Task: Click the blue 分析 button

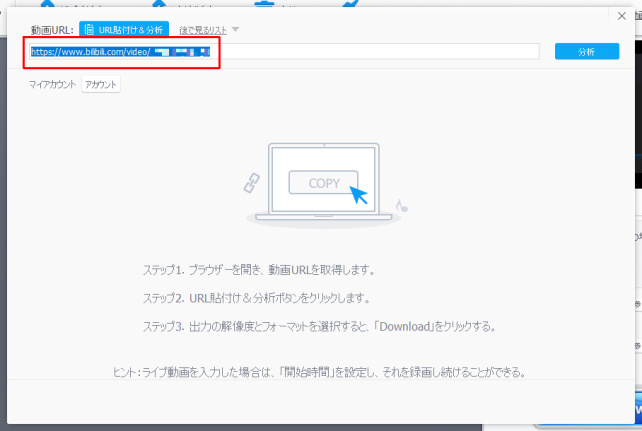Action: pyautogui.click(x=587, y=52)
